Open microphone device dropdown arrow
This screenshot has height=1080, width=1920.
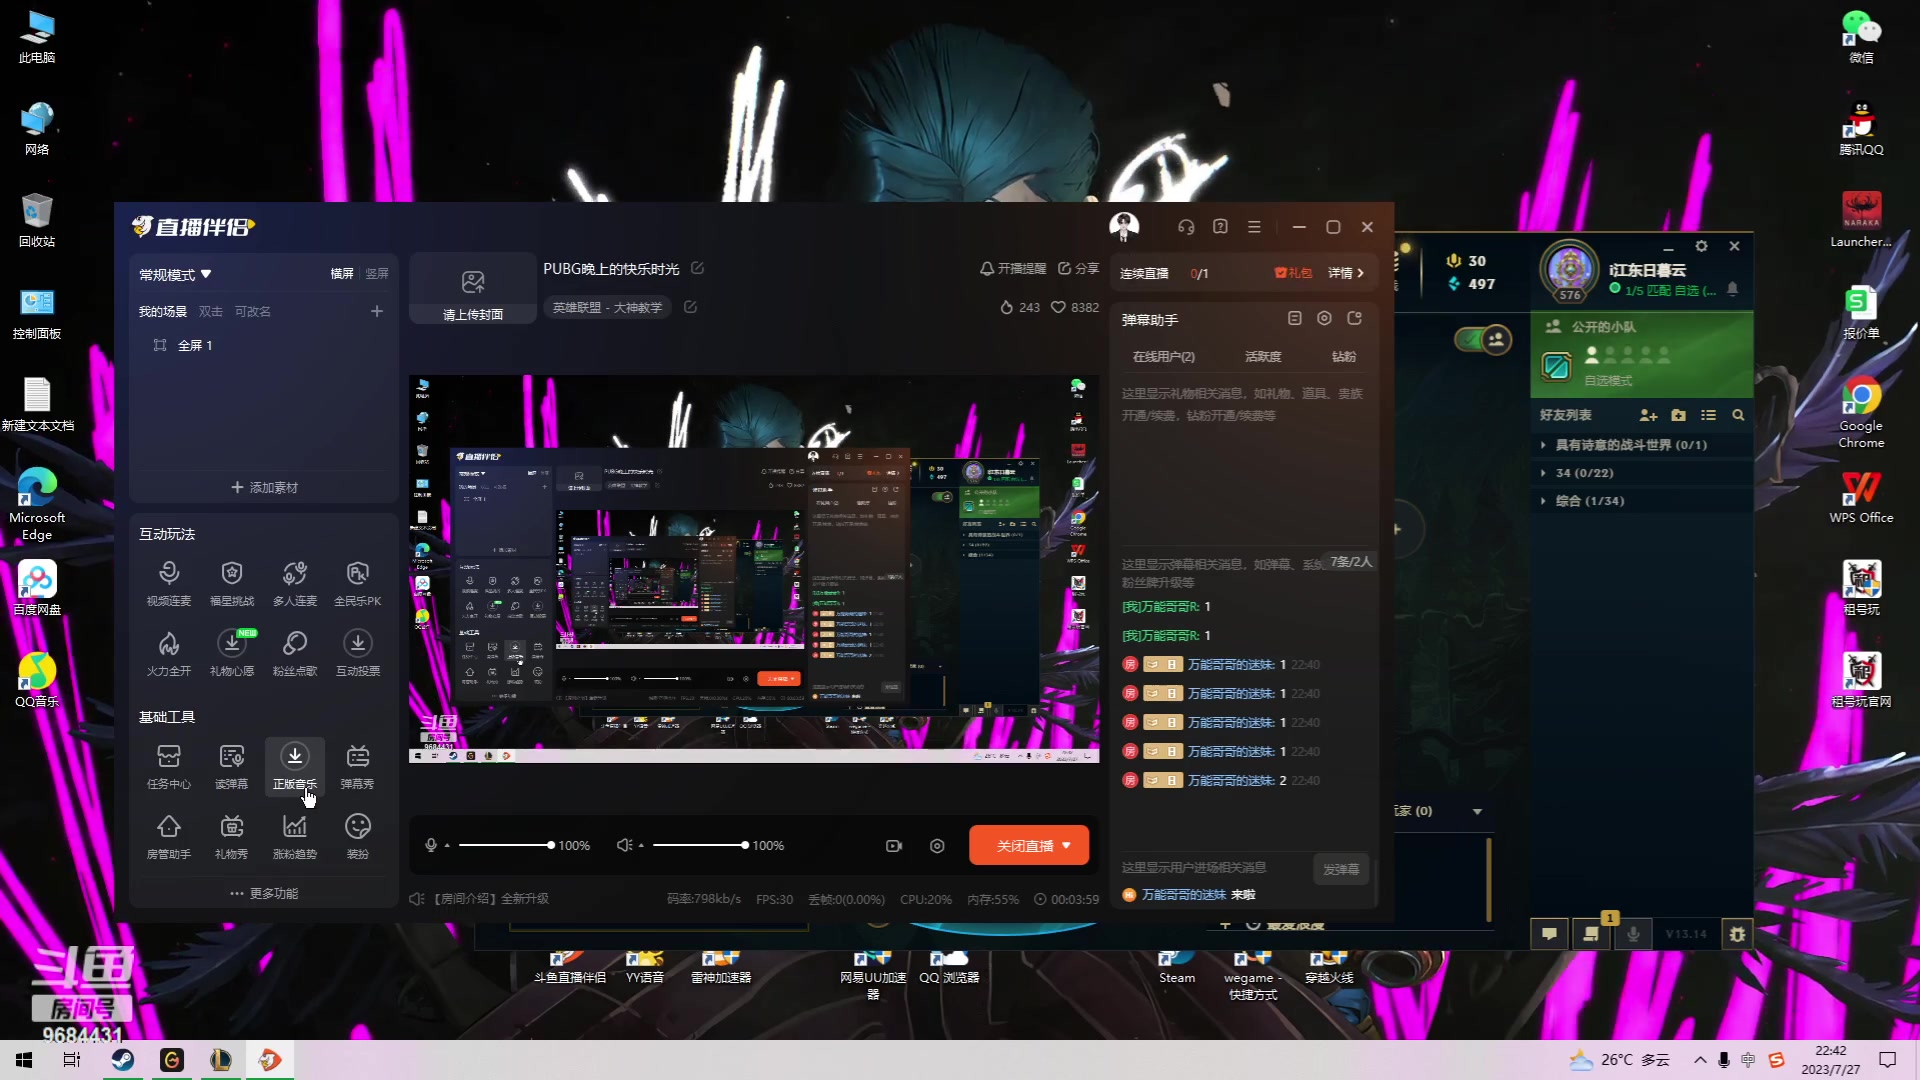click(447, 846)
